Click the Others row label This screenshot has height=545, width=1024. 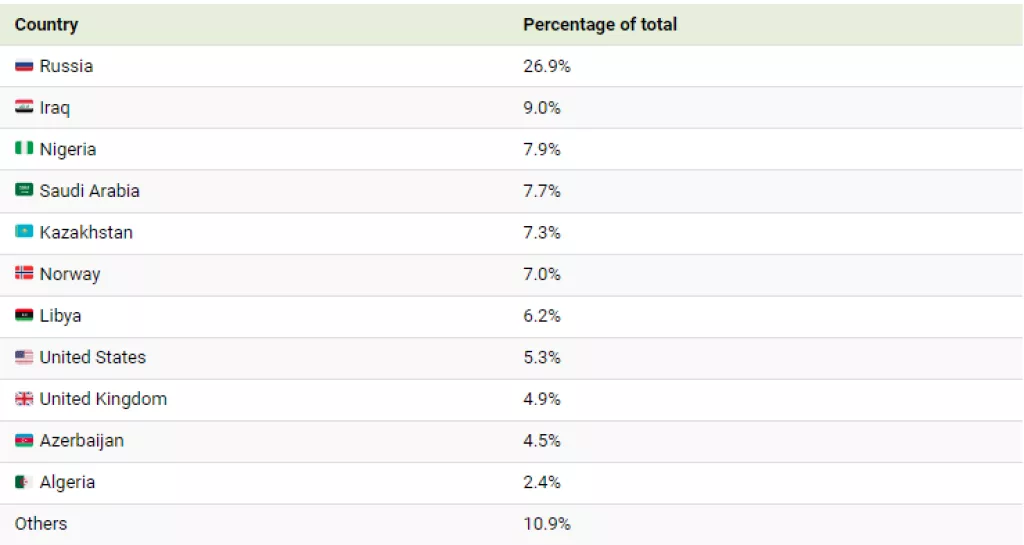[x=41, y=523]
